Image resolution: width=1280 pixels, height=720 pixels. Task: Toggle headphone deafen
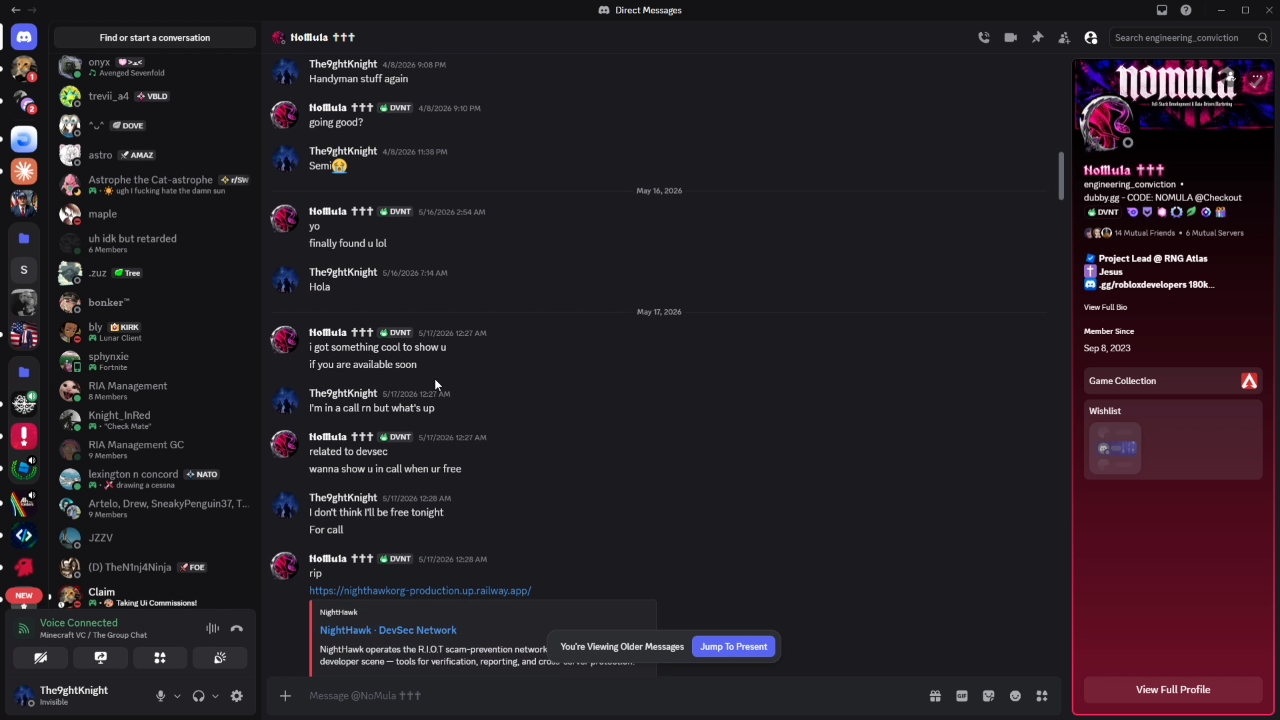[x=198, y=696]
